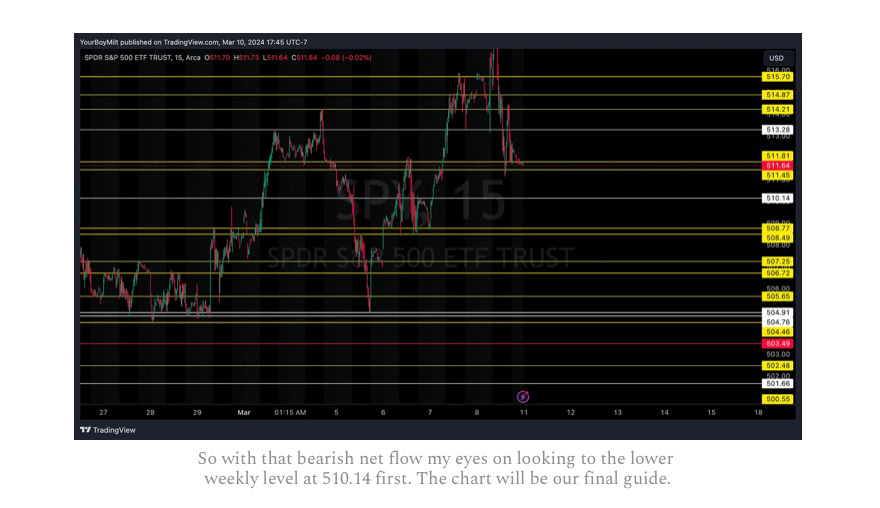This screenshot has width=880, height=508.
Task: Select the 515.70 price level label
Action: (777, 76)
